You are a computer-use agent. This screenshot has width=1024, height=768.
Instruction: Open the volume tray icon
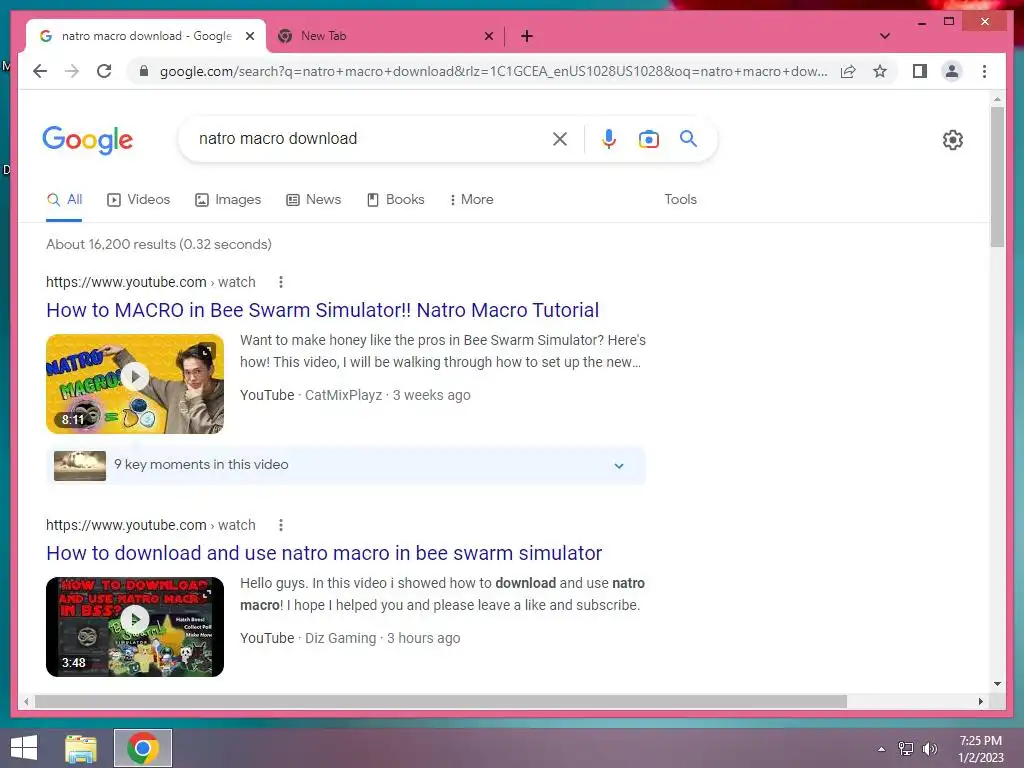(x=929, y=748)
